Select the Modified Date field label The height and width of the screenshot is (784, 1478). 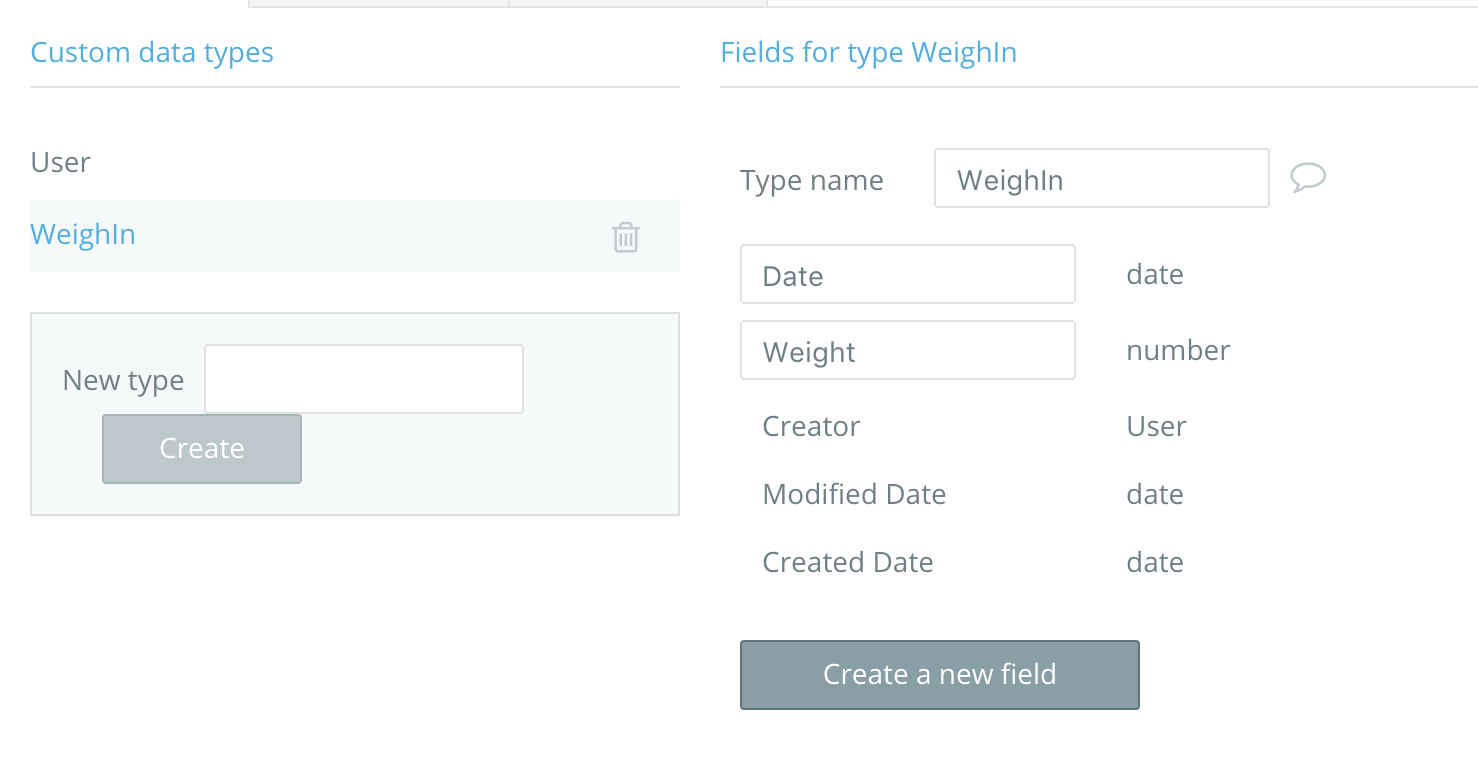point(854,495)
